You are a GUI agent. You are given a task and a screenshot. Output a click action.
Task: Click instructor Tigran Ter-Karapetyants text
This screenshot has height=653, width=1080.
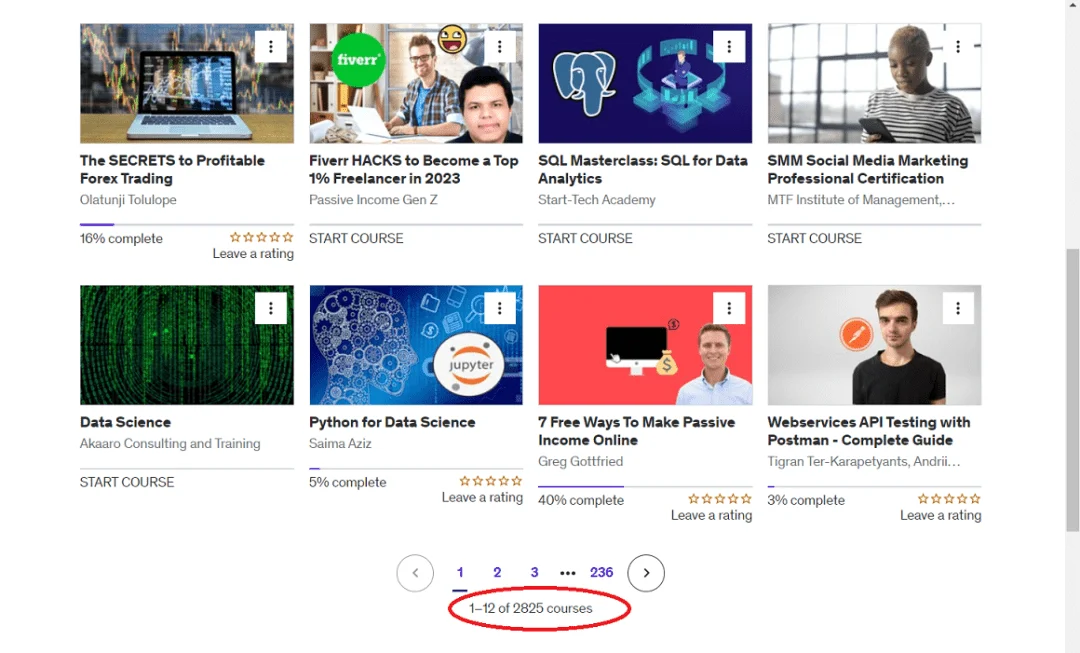coord(864,462)
